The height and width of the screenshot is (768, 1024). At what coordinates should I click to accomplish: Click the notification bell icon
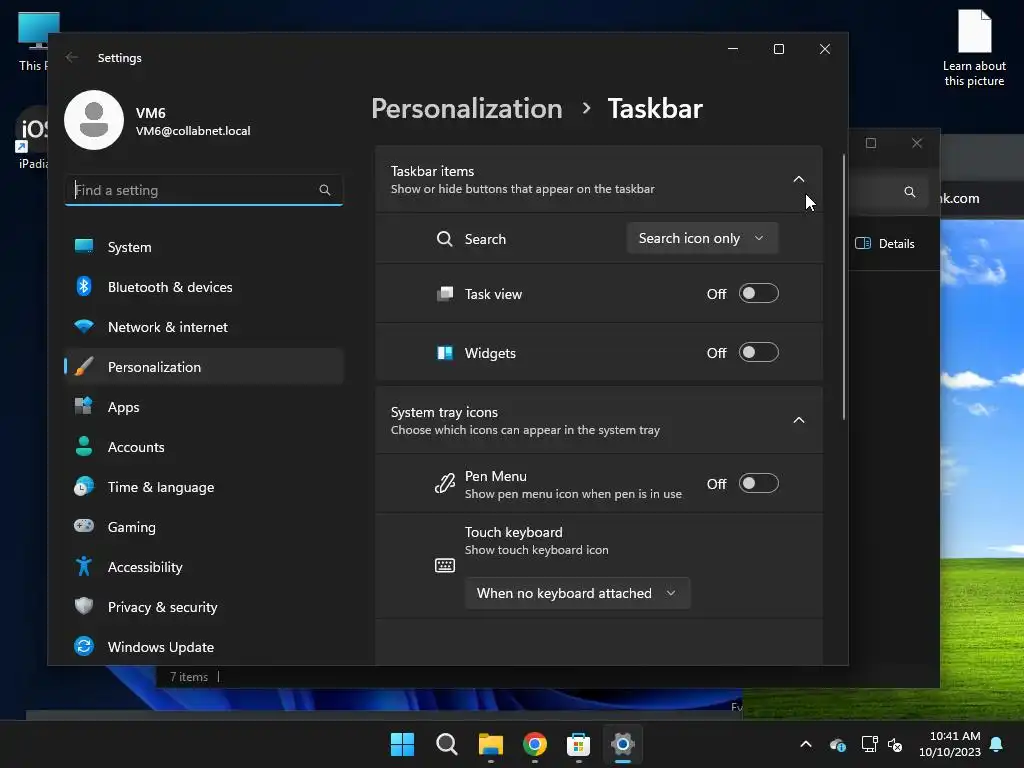point(996,744)
